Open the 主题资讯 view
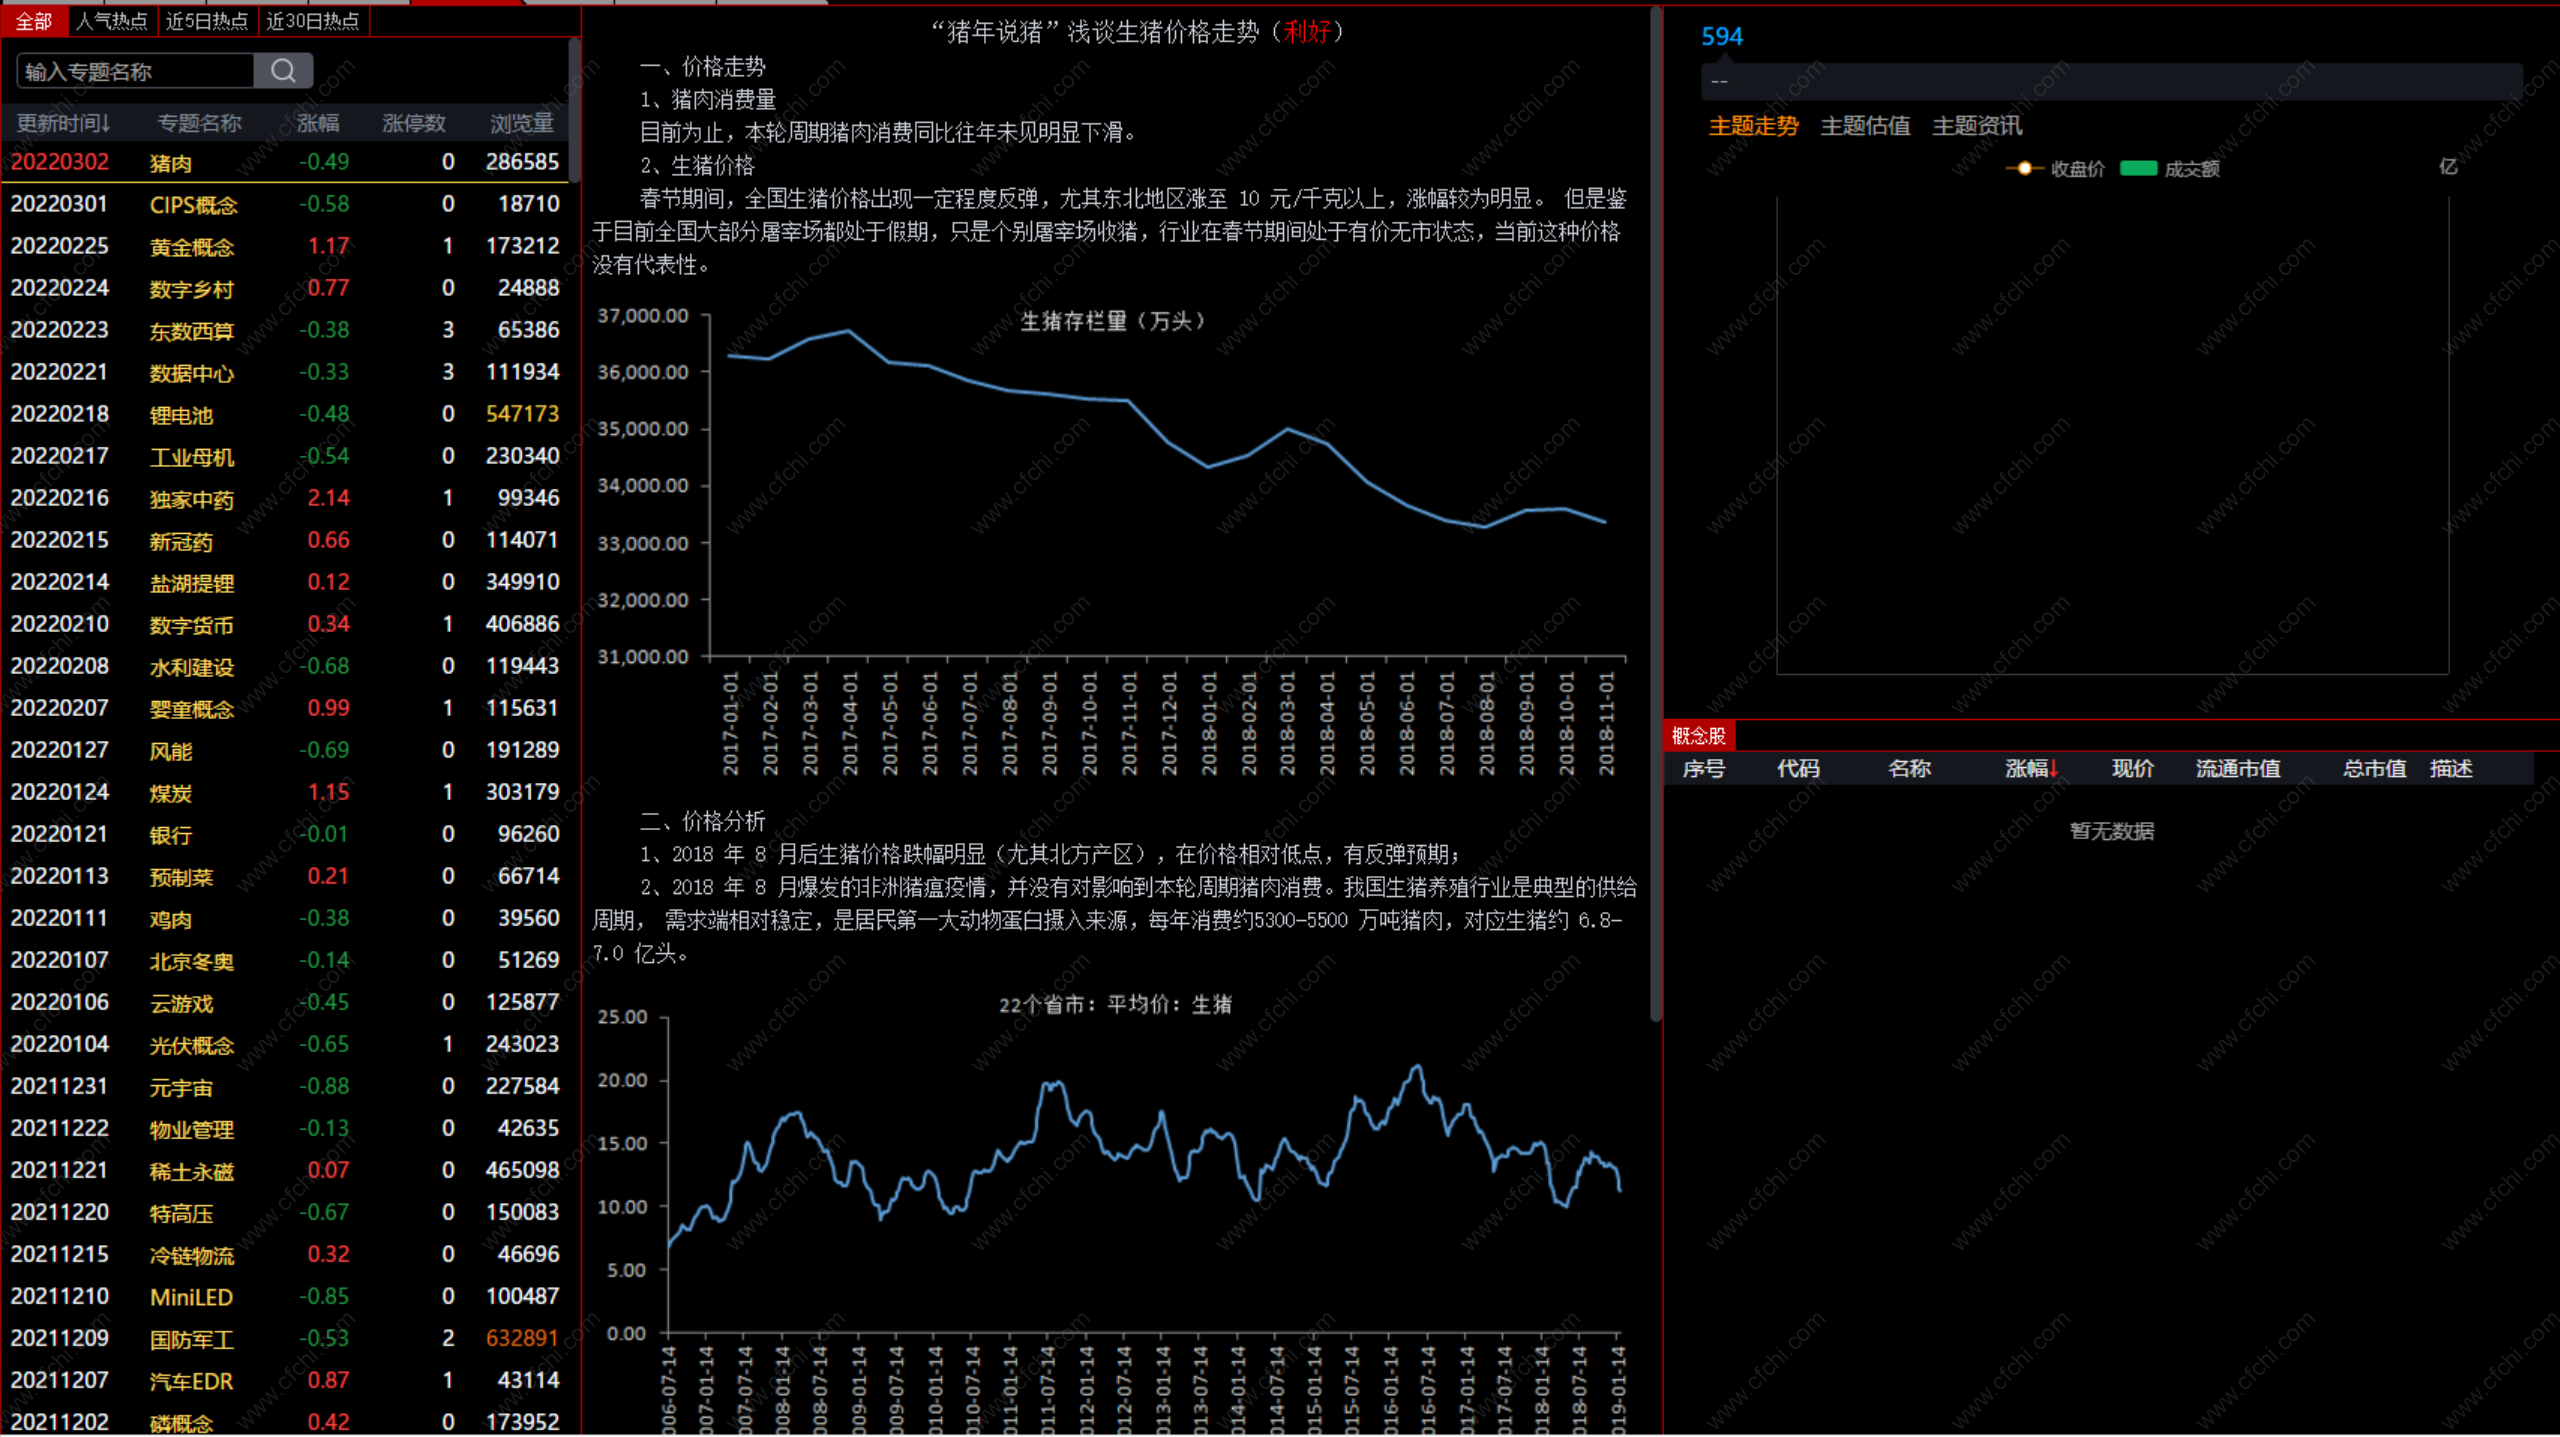 tap(1977, 126)
